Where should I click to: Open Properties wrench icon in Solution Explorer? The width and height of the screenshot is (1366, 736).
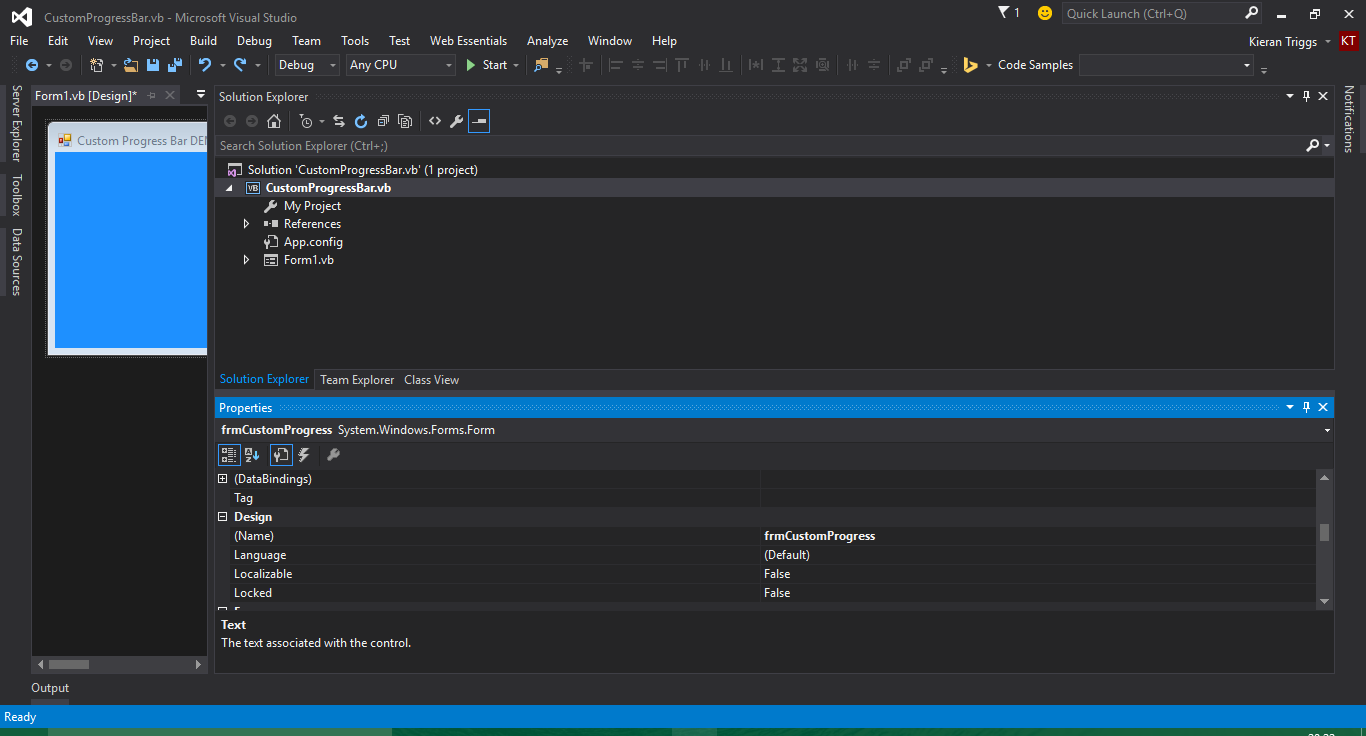click(456, 121)
